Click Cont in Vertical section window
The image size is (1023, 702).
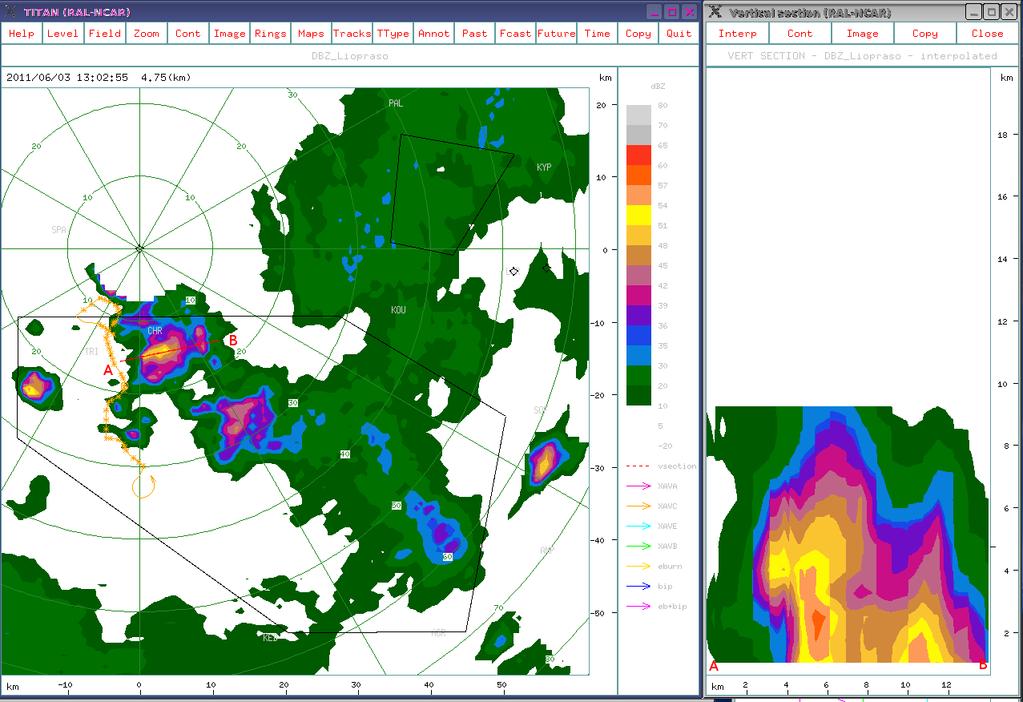(800, 33)
